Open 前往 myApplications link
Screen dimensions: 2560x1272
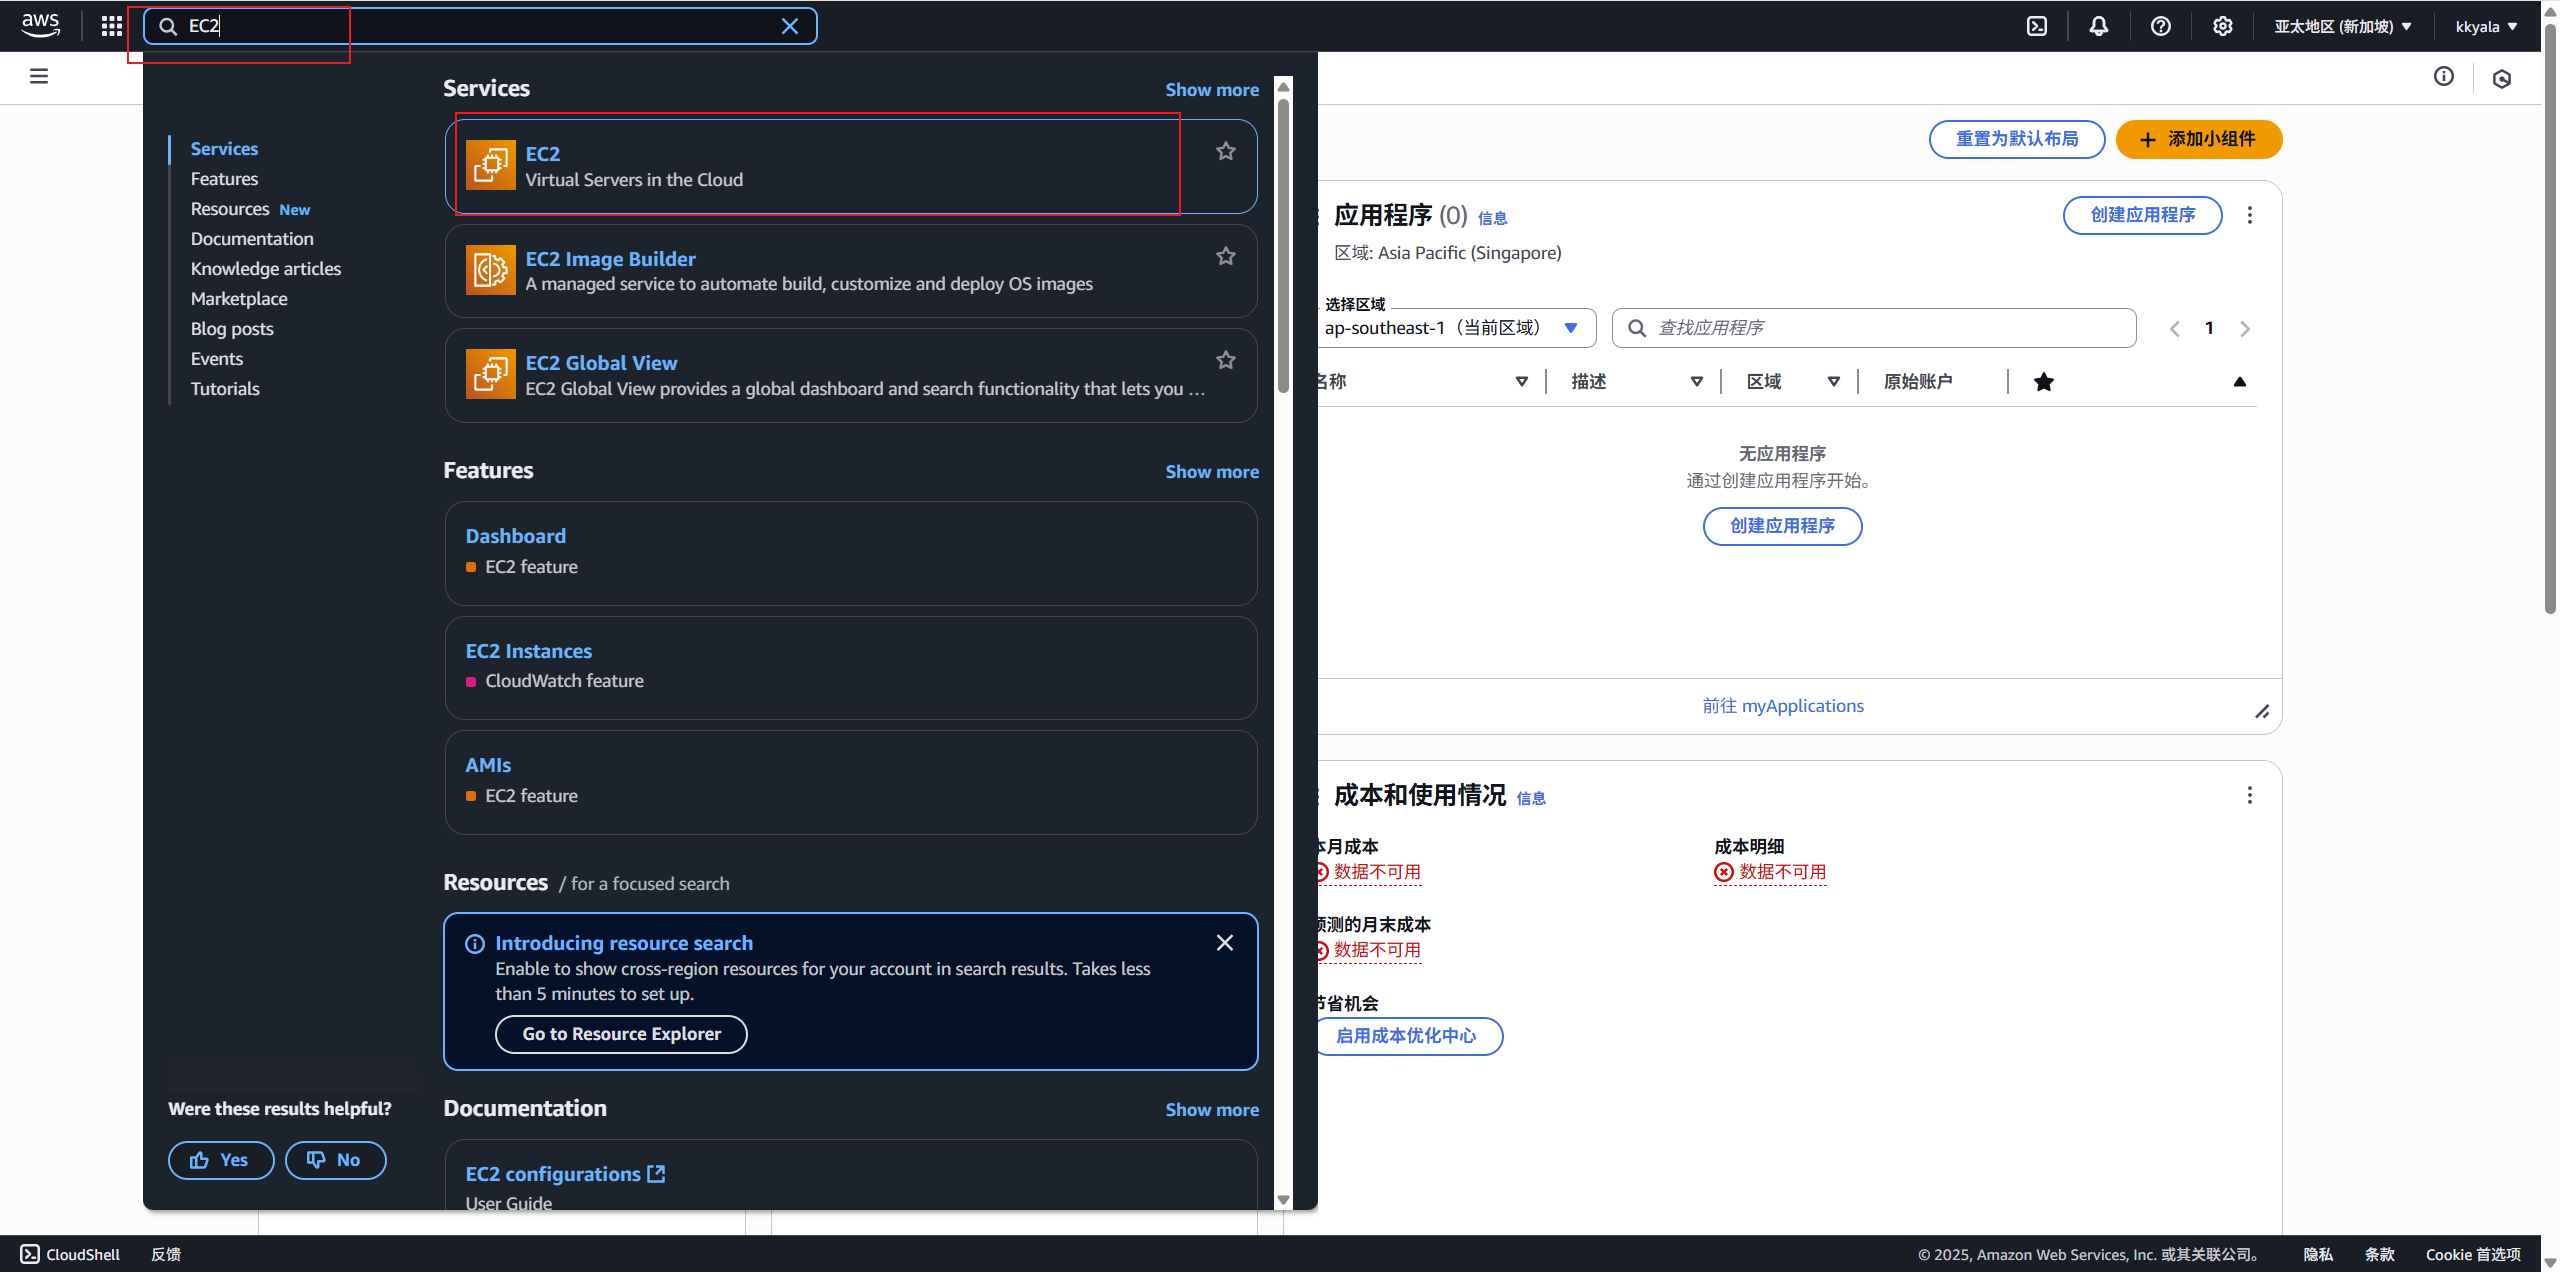[1783, 706]
